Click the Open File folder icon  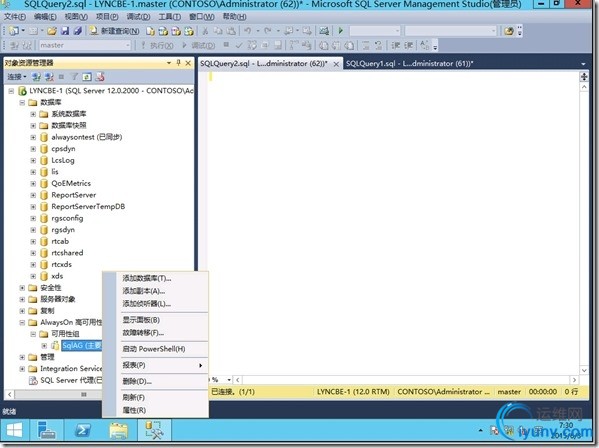click(52, 31)
